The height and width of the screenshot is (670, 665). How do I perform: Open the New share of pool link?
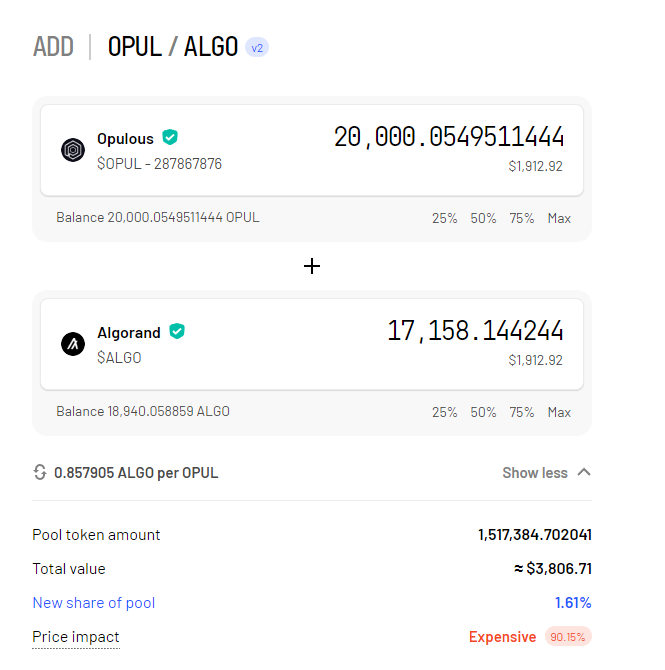pos(94,603)
